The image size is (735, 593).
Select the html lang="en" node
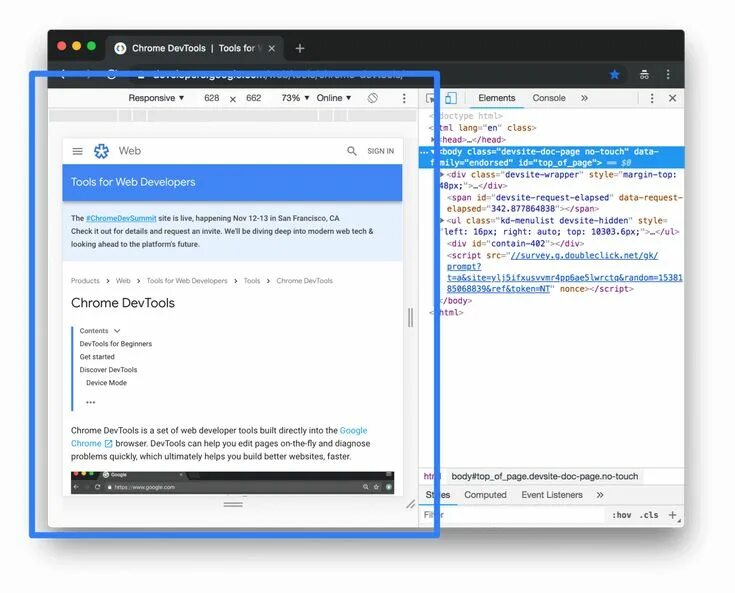(483, 128)
